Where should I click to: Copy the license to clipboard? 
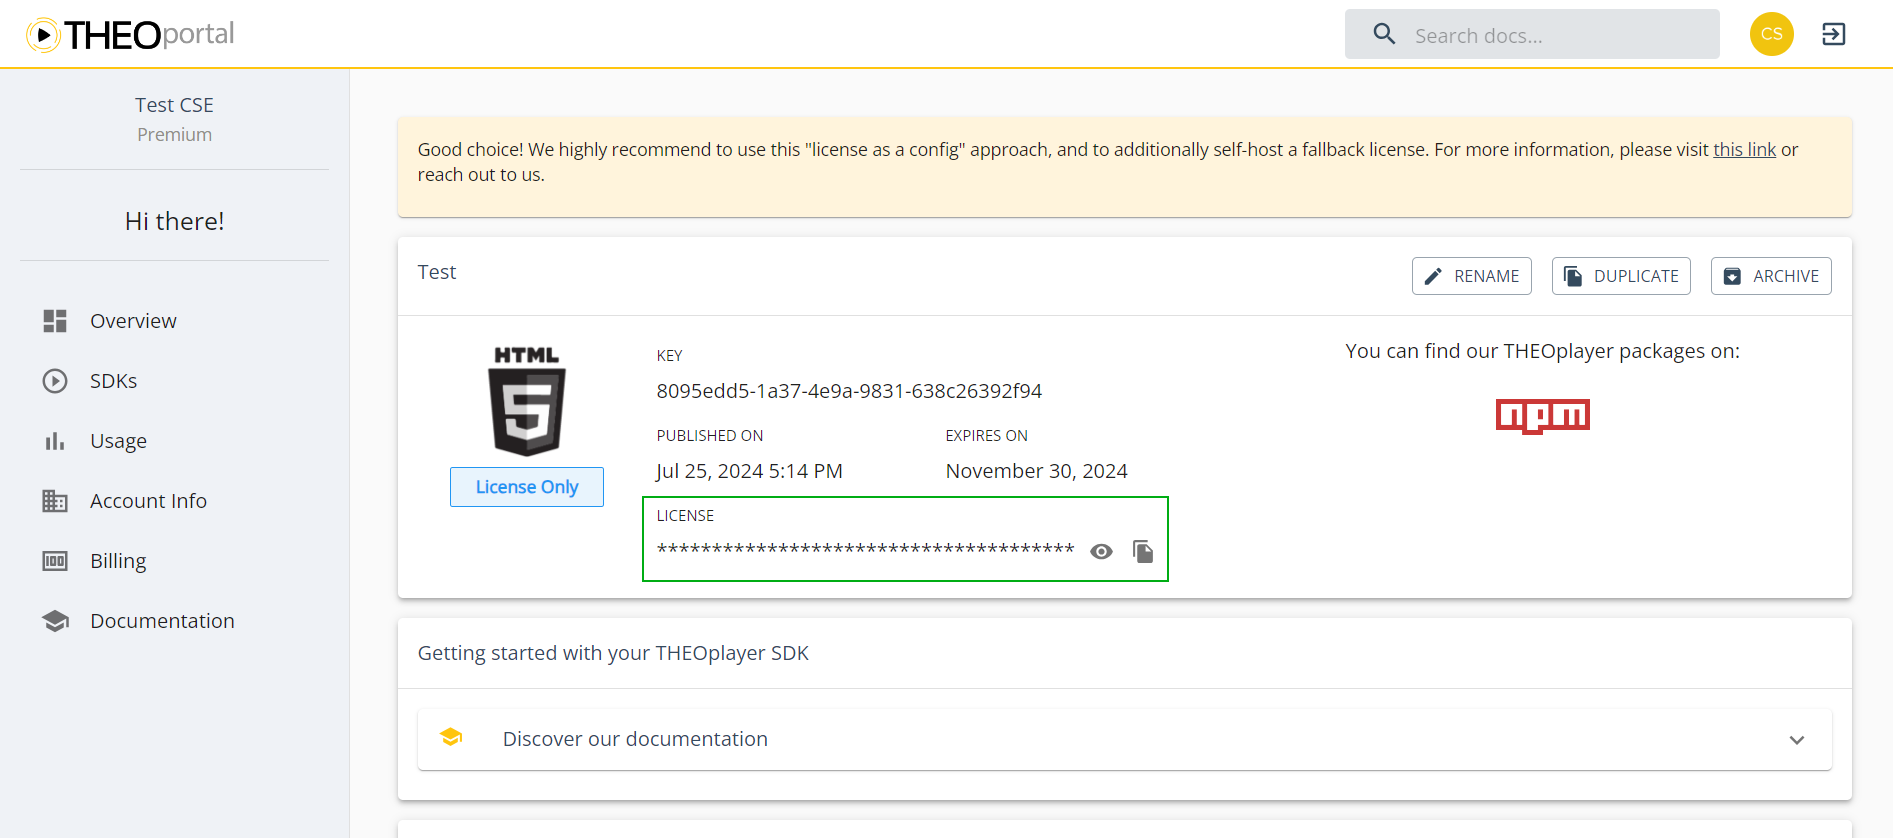click(1143, 551)
